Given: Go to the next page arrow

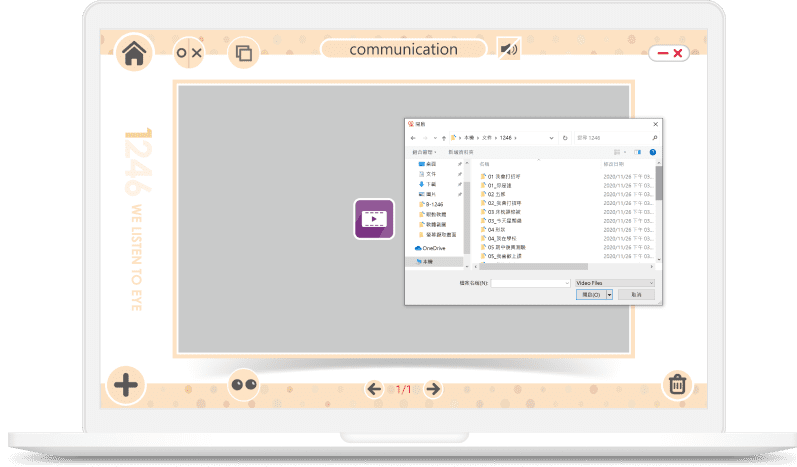Looking at the screenshot, I should 433,389.
